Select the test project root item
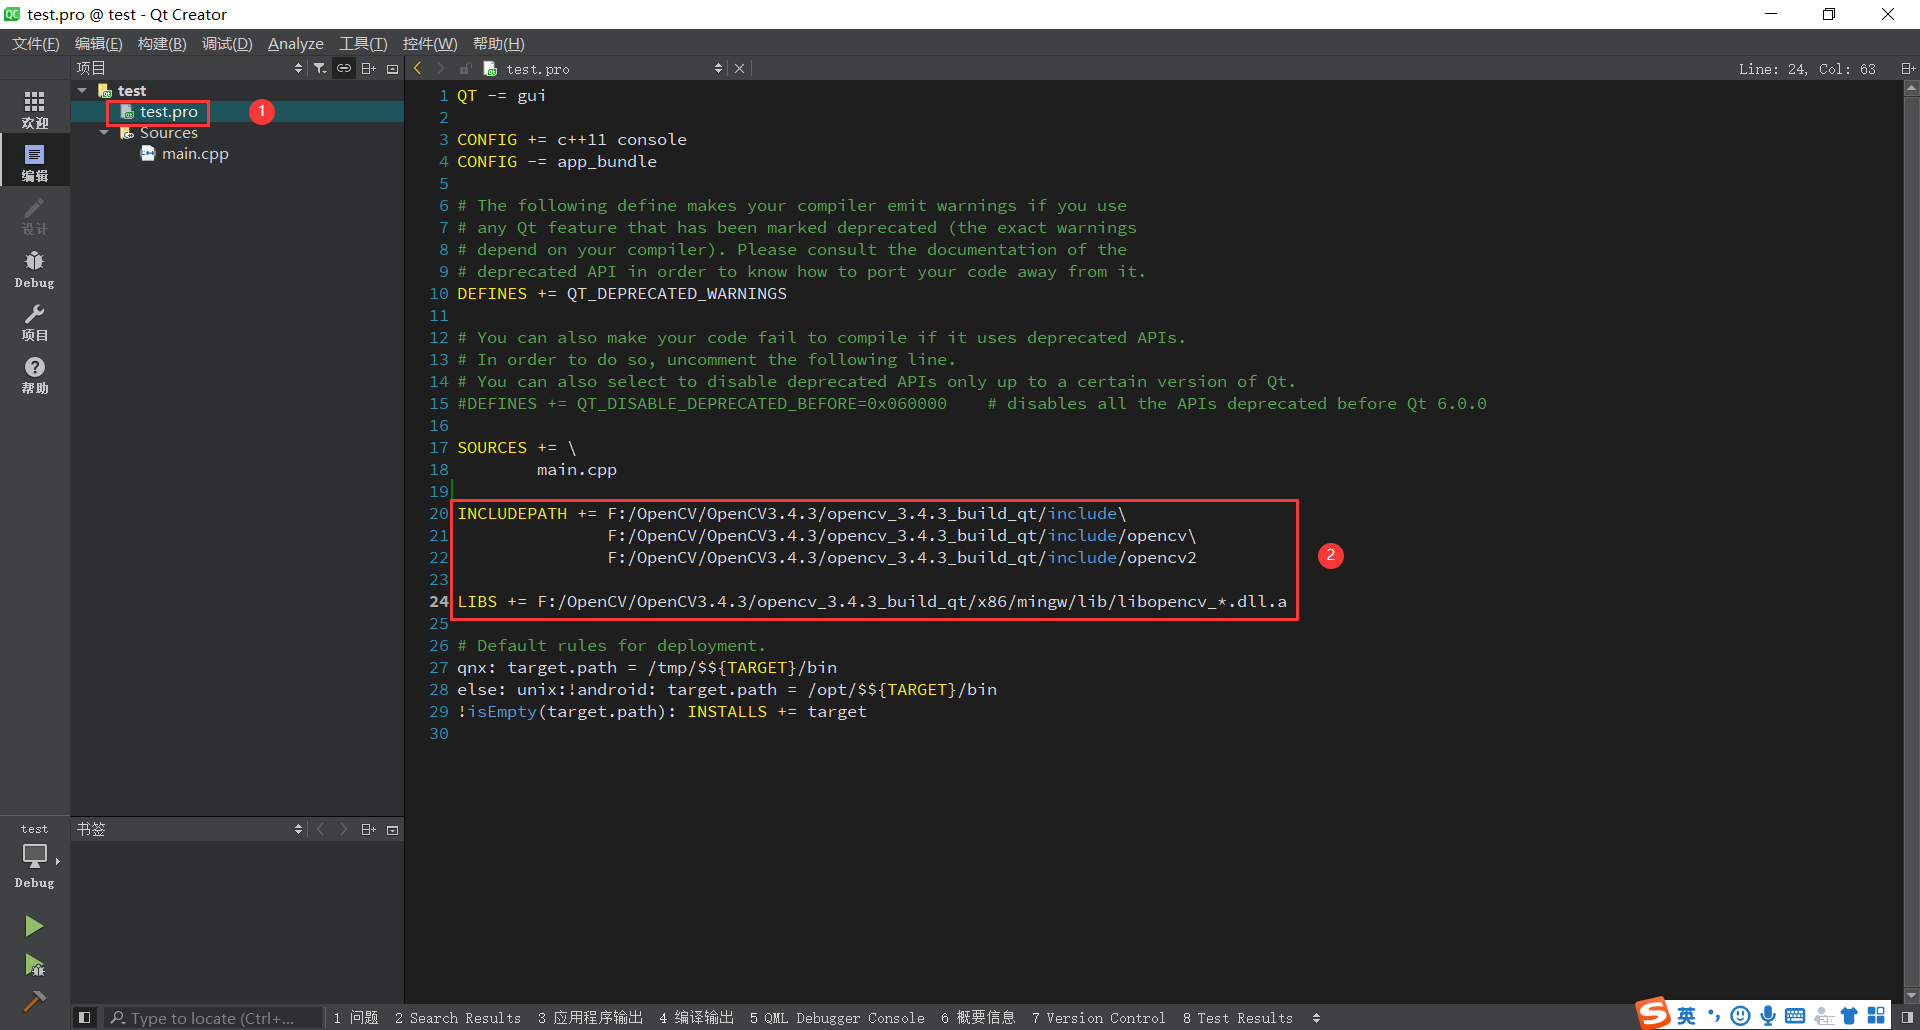The width and height of the screenshot is (1920, 1030). 131,90
